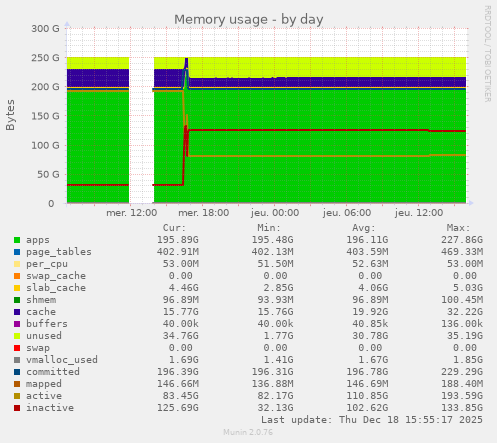Click the x-axis arrowhead at the graph's end
Image resolution: width=497 pixels, height=443 pixels.
(471, 203)
